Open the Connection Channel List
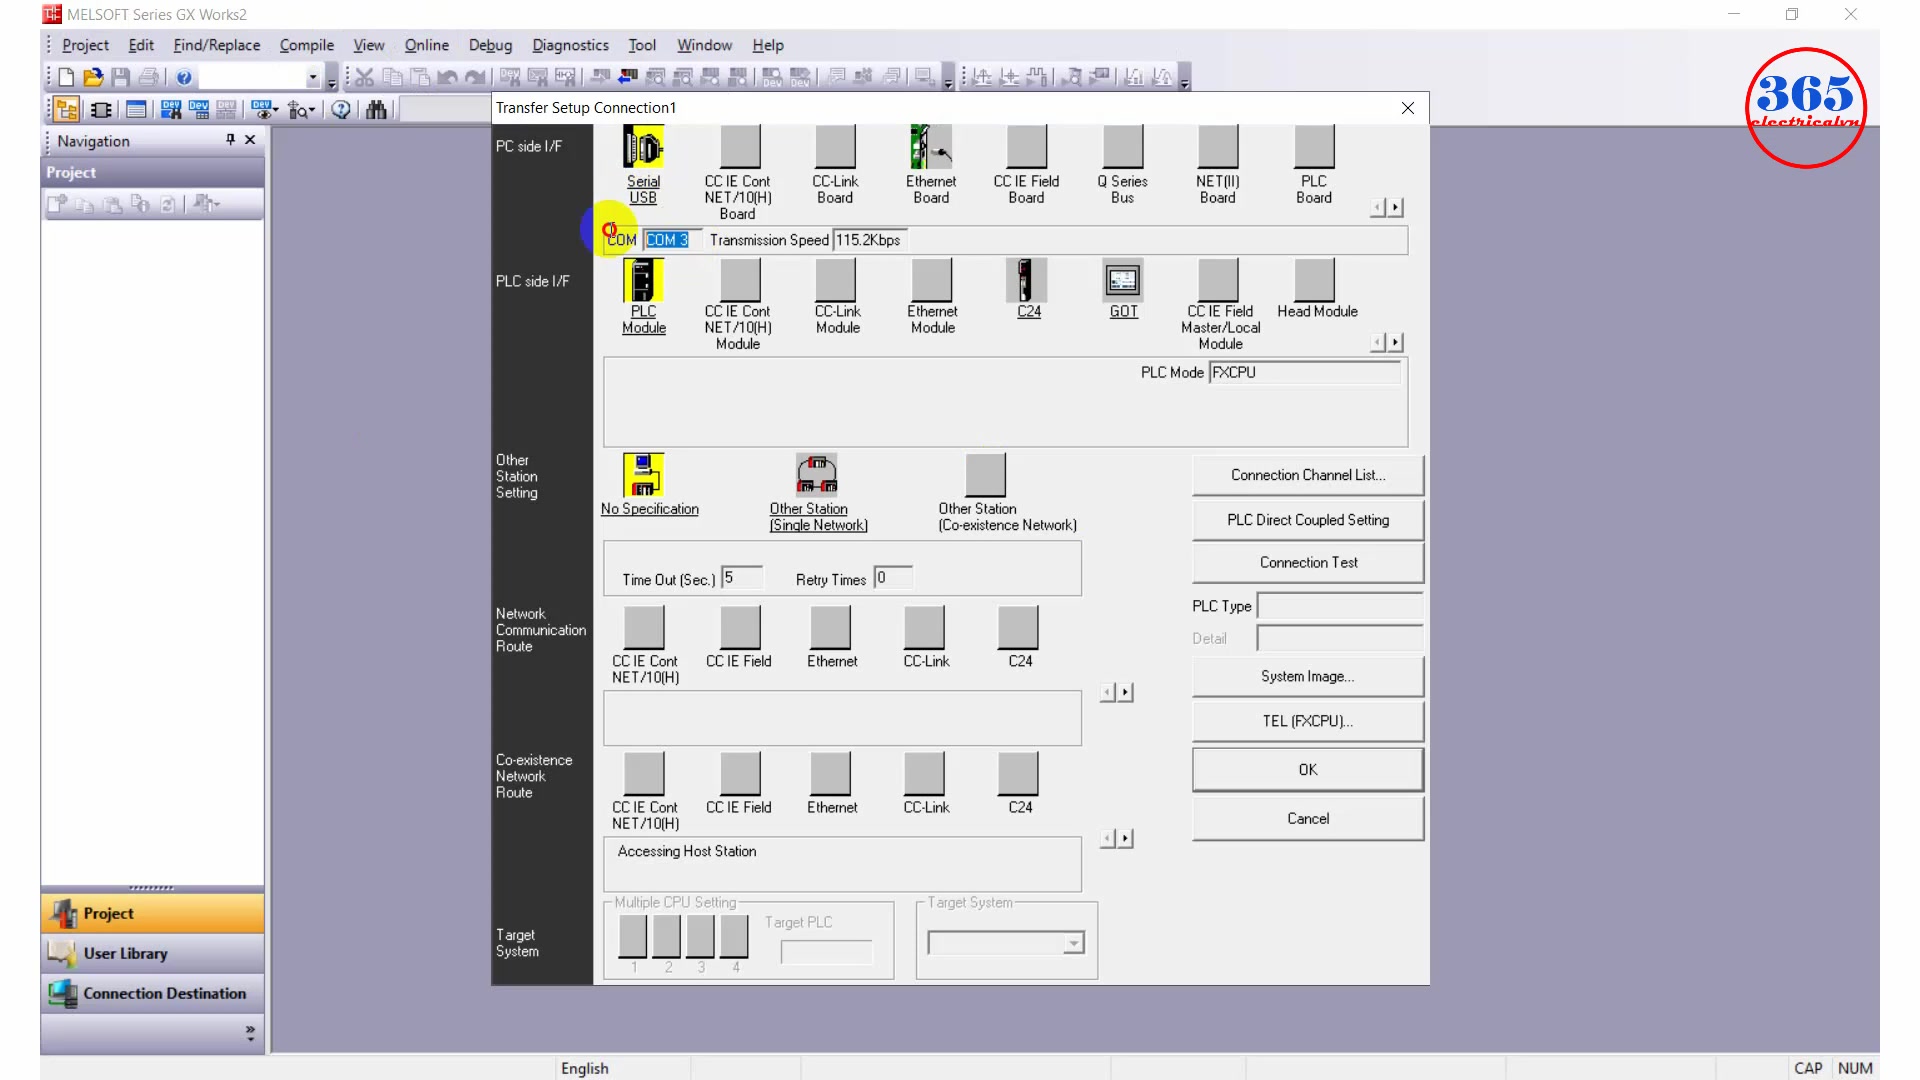 [1307, 475]
